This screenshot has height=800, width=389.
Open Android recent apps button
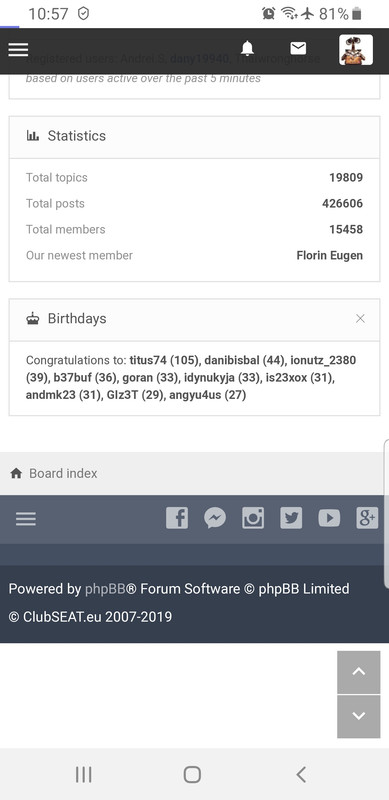tap(84, 774)
